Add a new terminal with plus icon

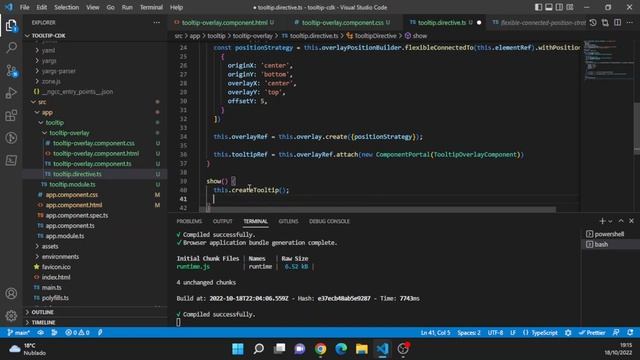[602, 221]
